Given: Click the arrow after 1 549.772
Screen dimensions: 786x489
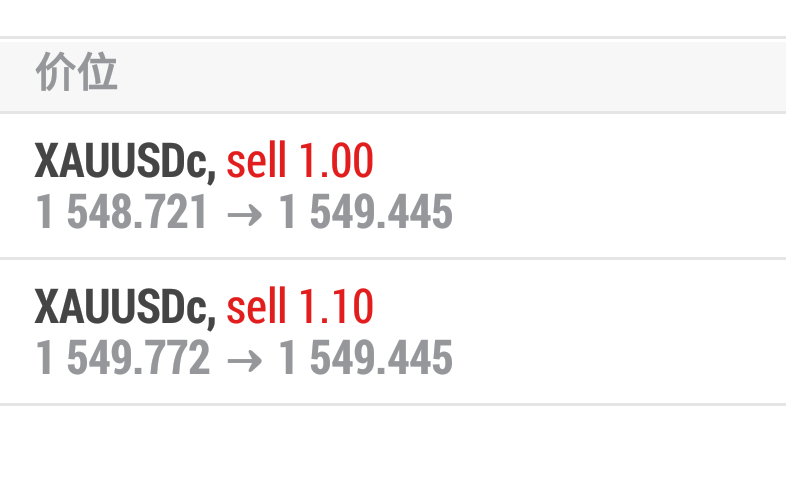Looking at the screenshot, I should 244,359.
